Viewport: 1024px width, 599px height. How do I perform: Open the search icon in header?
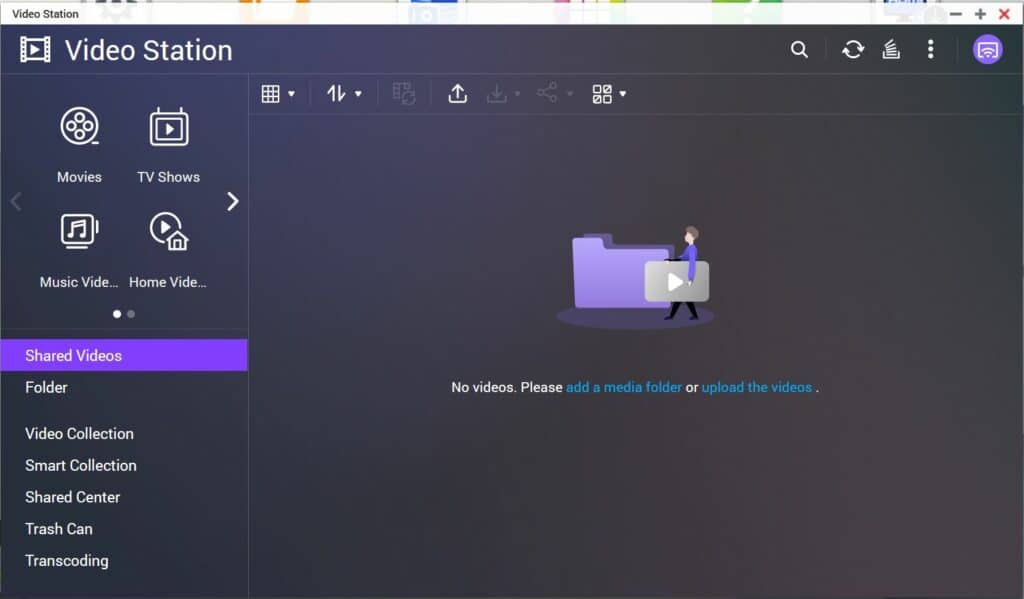[x=799, y=50]
